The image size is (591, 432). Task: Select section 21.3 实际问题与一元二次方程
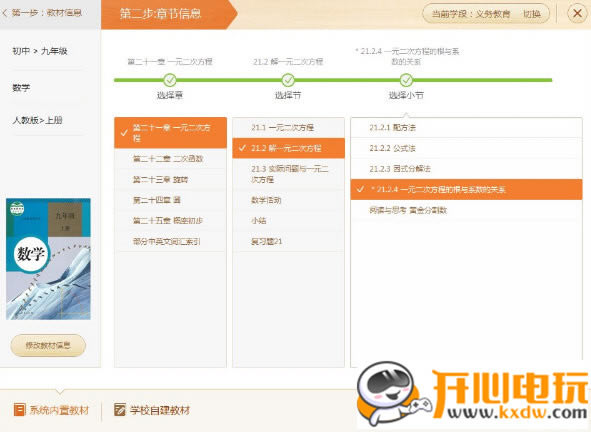pyautogui.click(x=288, y=174)
